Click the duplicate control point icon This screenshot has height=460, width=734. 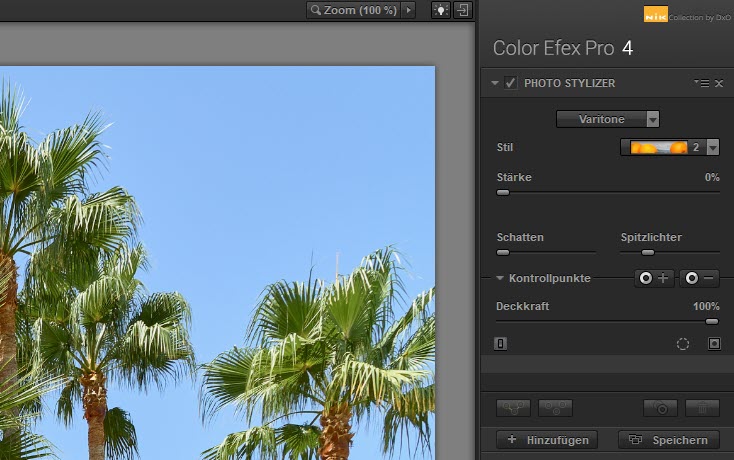tap(661, 408)
